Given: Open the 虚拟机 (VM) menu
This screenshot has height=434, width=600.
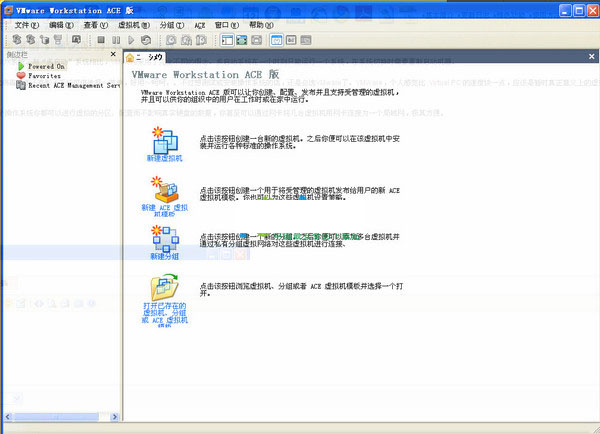Looking at the screenshot, I should (x=134, y=25).
